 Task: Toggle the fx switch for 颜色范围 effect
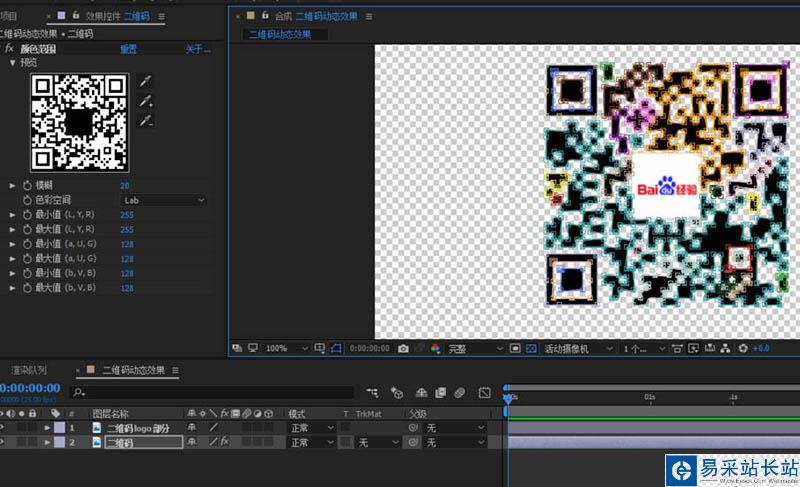coord(9,48)
